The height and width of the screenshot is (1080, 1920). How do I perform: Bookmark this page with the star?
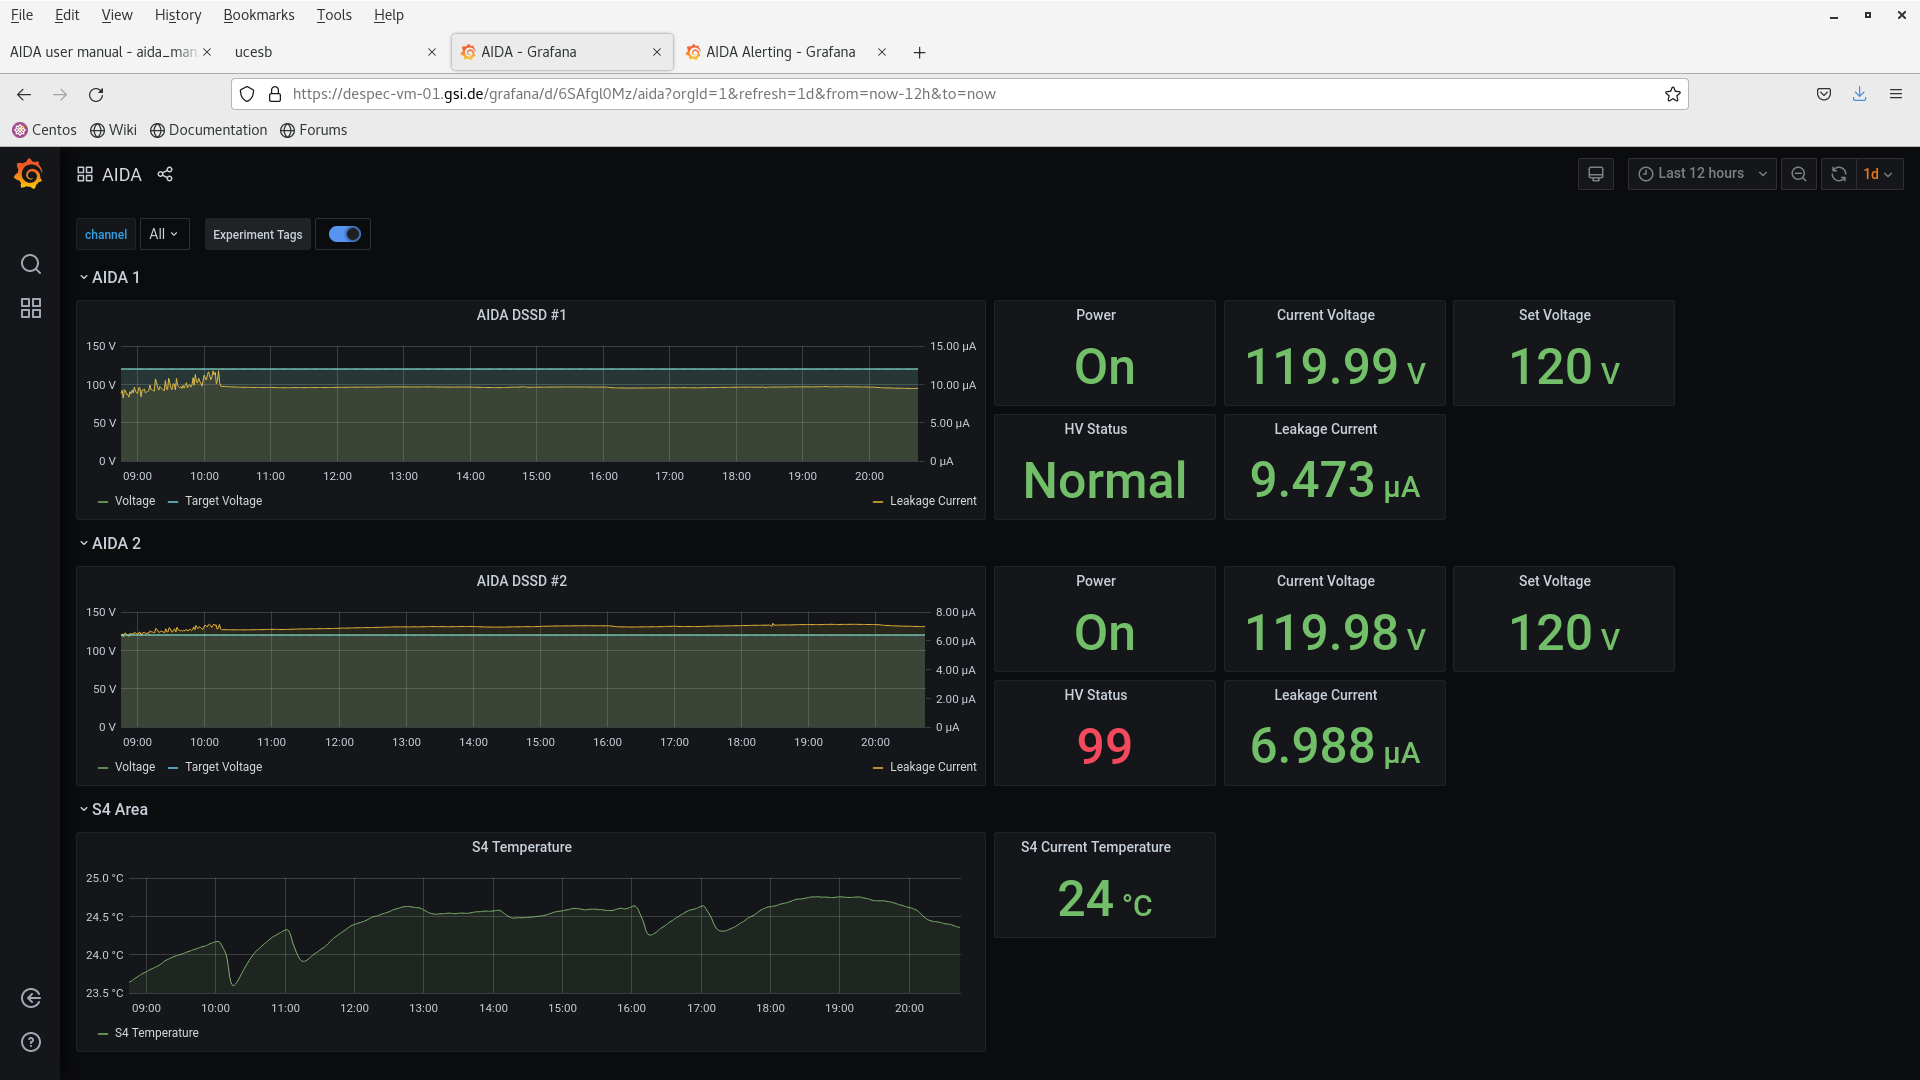coord(1672,94)
